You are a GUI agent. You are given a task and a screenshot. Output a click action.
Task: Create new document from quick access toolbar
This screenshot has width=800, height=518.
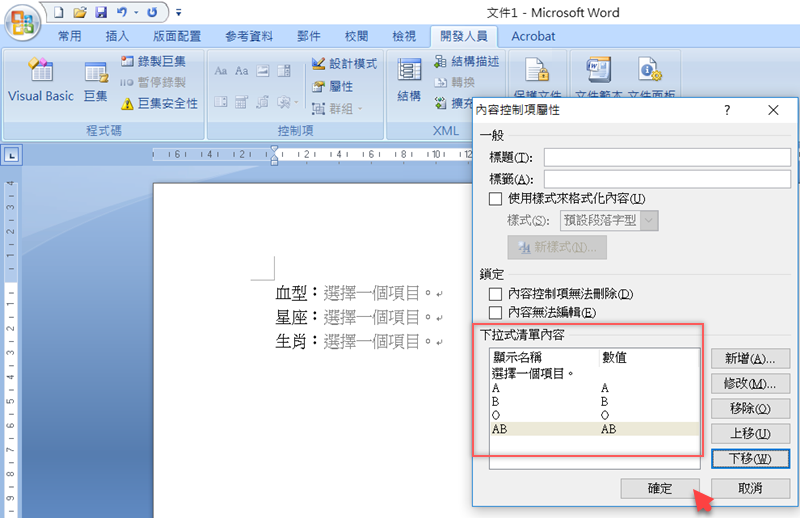[x=59, y=12]
